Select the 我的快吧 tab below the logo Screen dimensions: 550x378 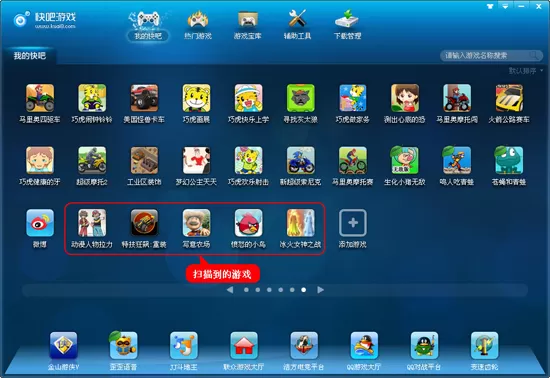[x=29, y=56]
